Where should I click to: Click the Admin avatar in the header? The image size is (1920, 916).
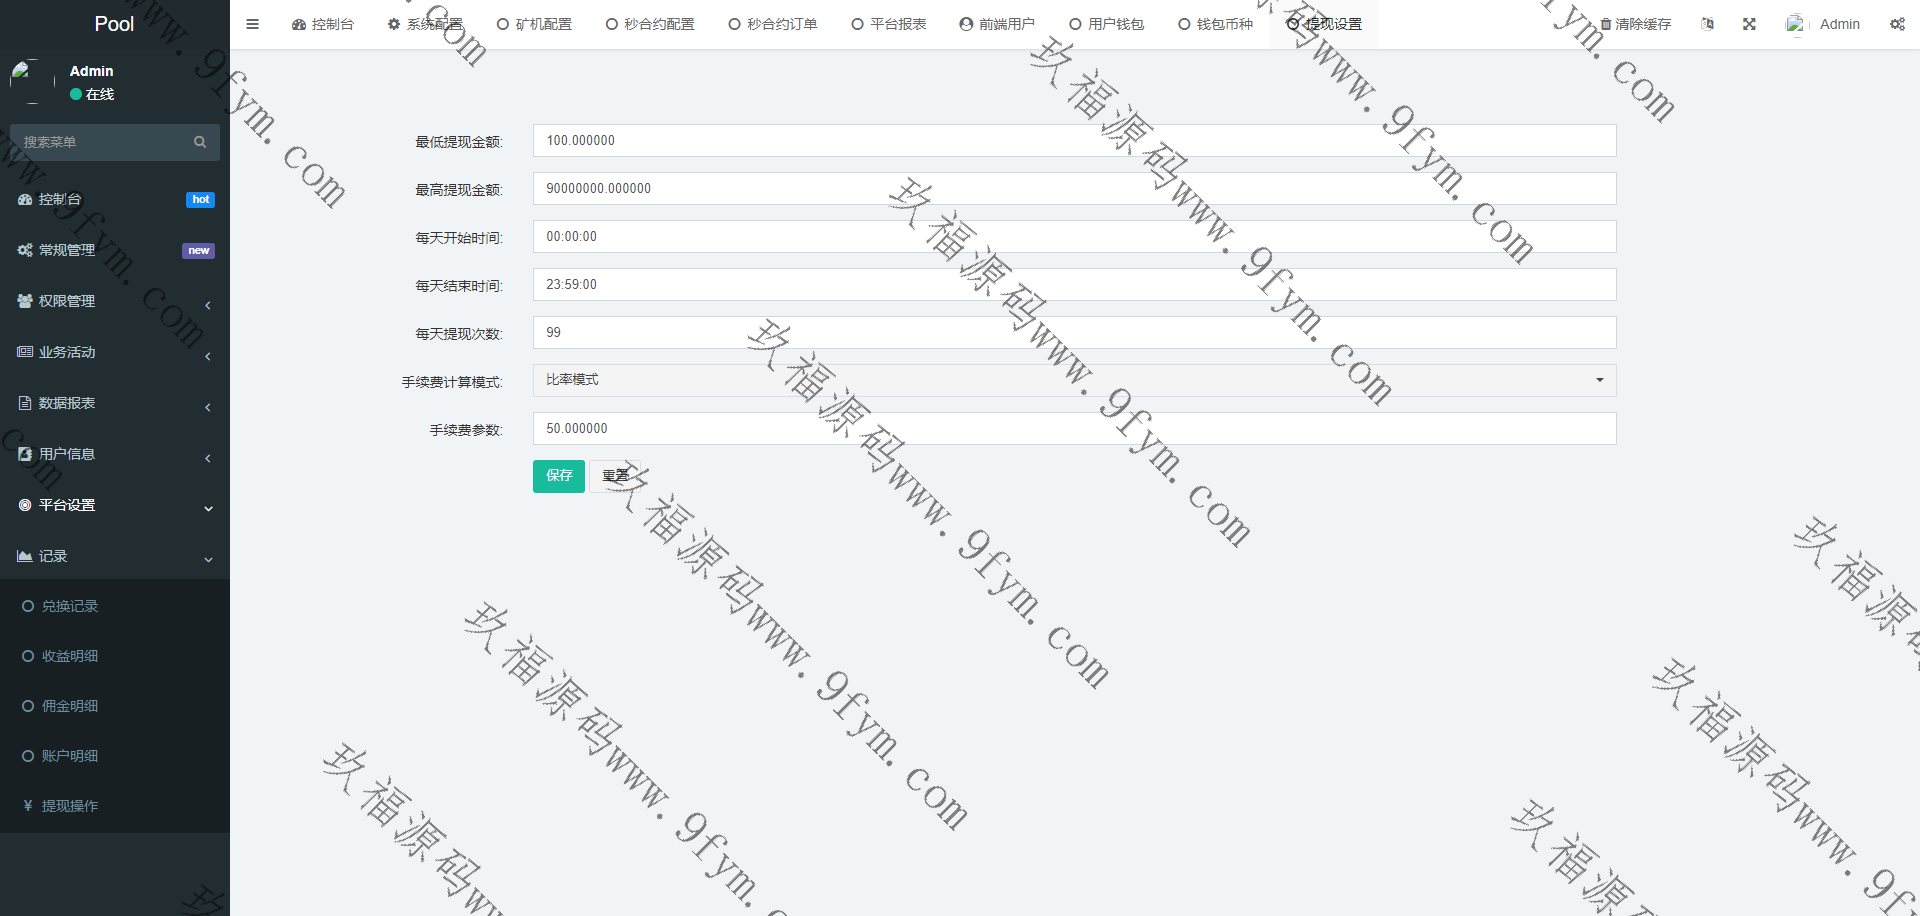point(1796,24)
